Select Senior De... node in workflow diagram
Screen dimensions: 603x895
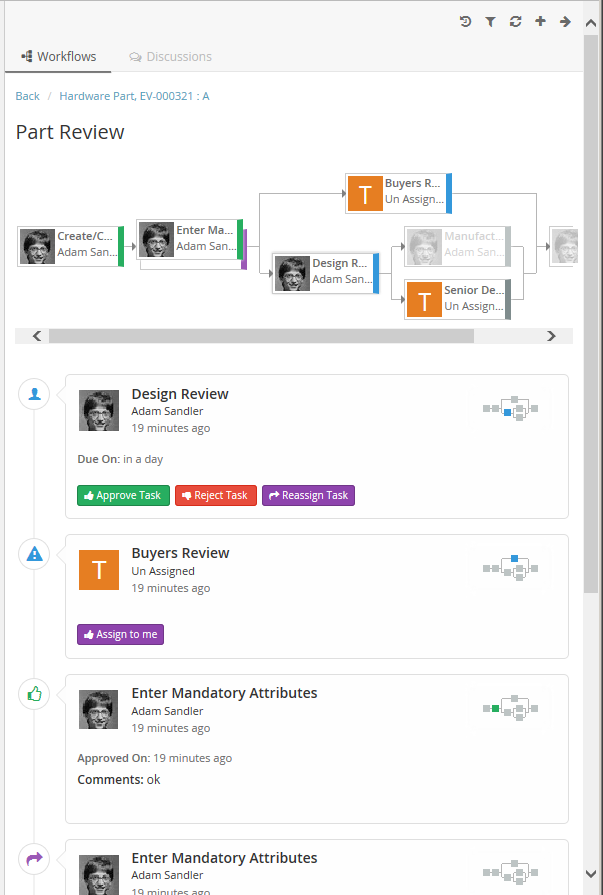pyautogui.click(x=457, y=299)
